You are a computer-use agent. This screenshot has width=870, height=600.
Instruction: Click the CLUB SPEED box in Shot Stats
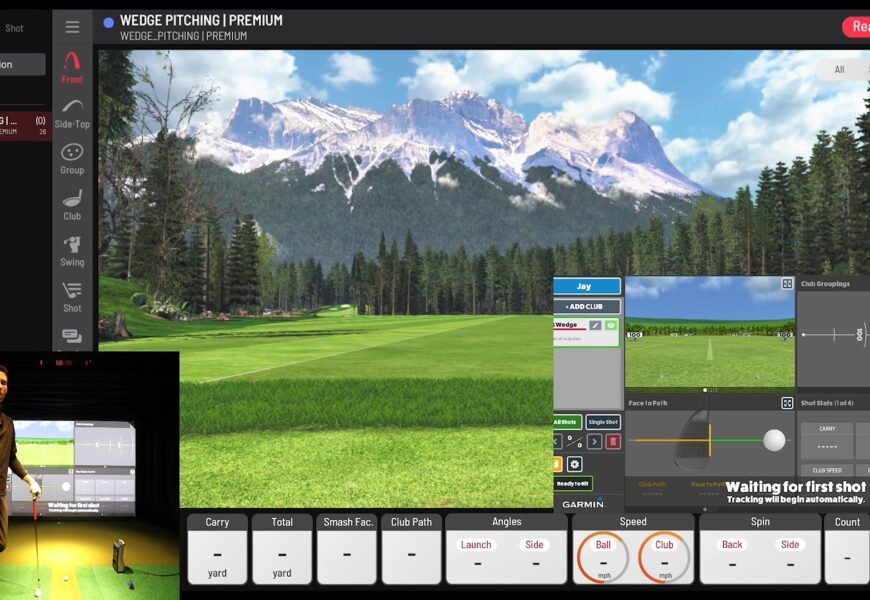(x=827, y=470)
